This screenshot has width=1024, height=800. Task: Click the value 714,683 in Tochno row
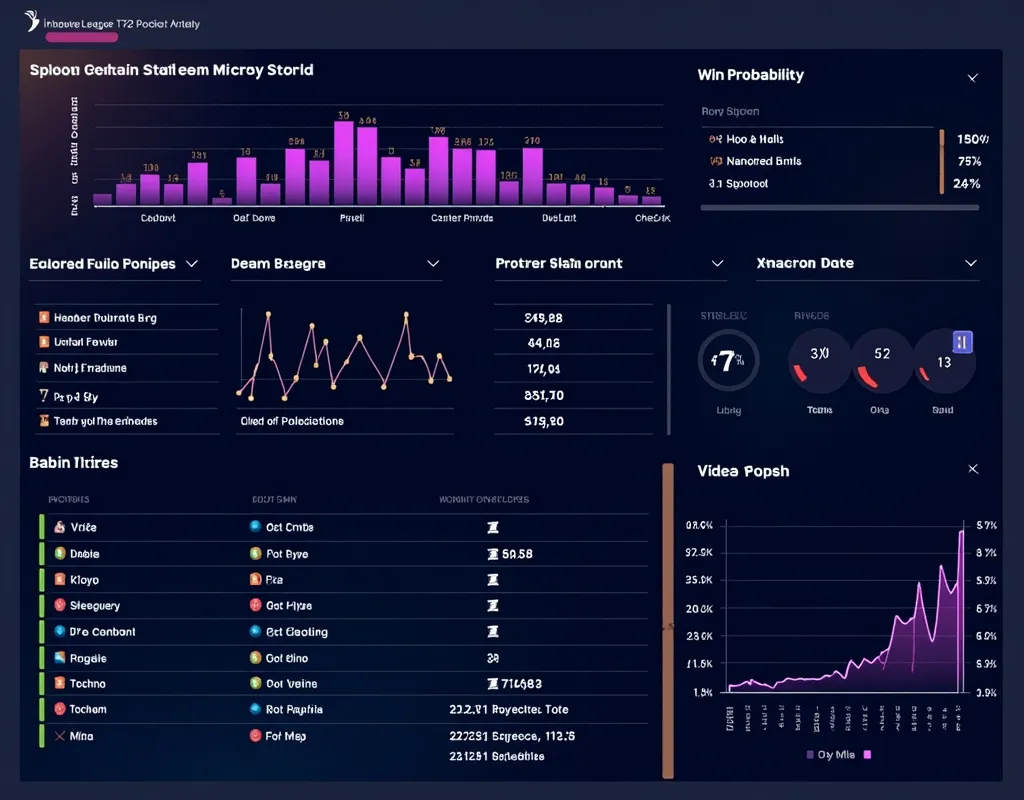click(x=521, y=684)
